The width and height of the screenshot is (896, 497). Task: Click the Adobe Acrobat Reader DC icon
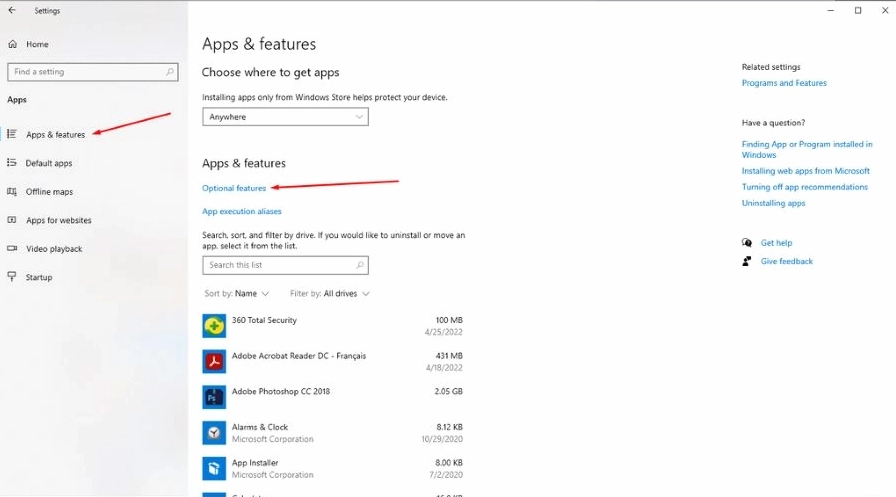point(214,361)
